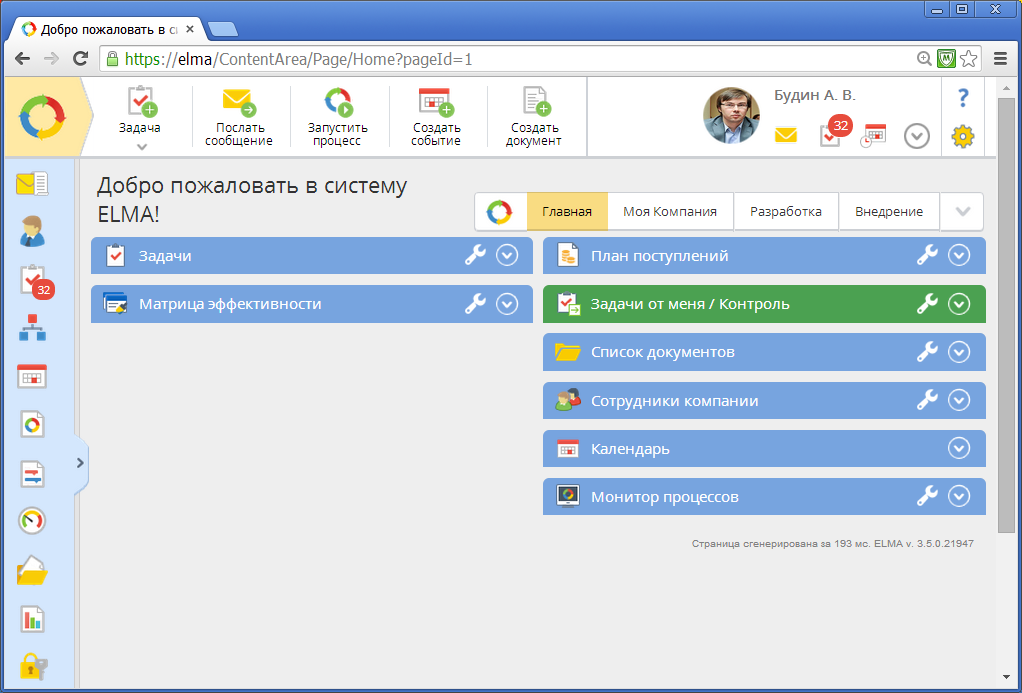1022x693 pixels.
Task: Click the green shield extension icon
Action: coord(946,59)
